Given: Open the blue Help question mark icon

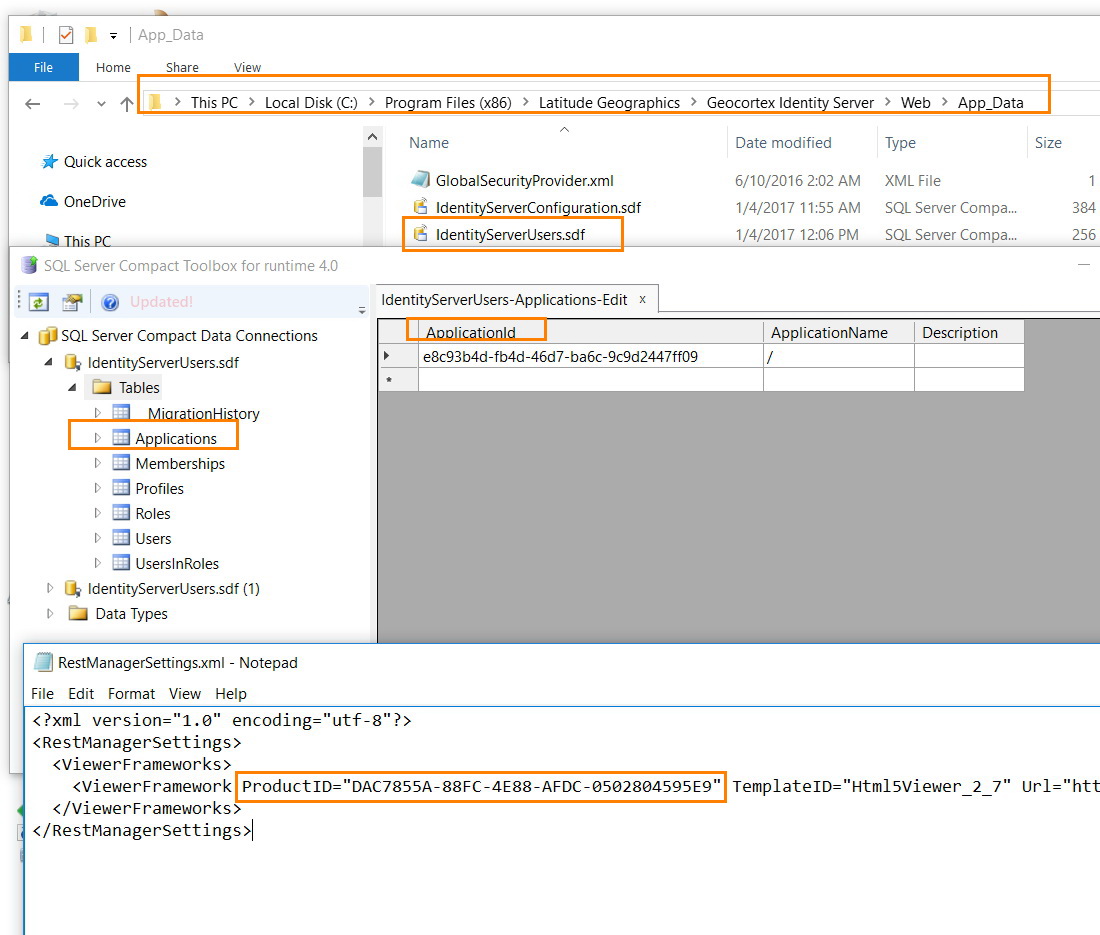Looking at the screenshot, I should click(110, 302).
